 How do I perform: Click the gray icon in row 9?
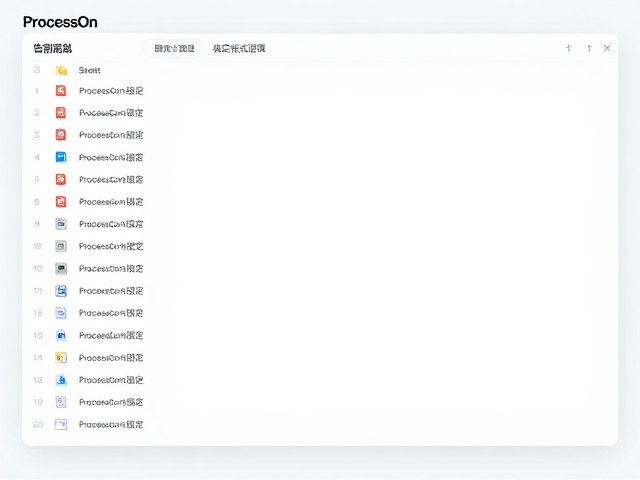click(x=61, y=224)
